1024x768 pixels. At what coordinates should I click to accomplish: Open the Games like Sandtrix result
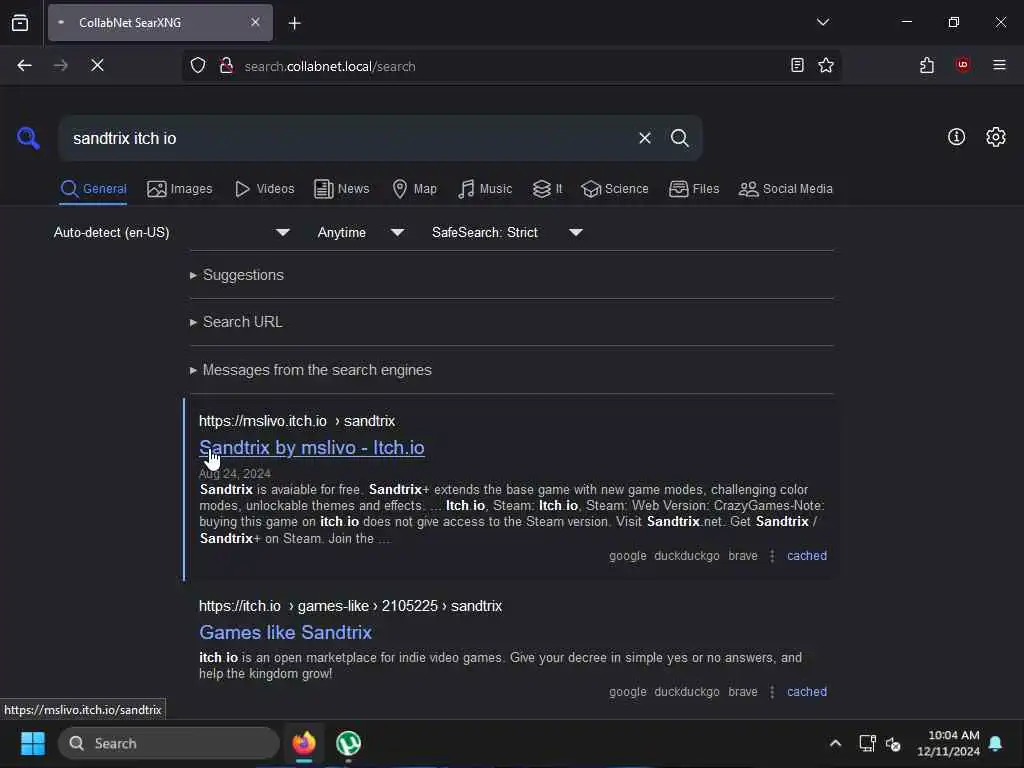coord(285,632)
